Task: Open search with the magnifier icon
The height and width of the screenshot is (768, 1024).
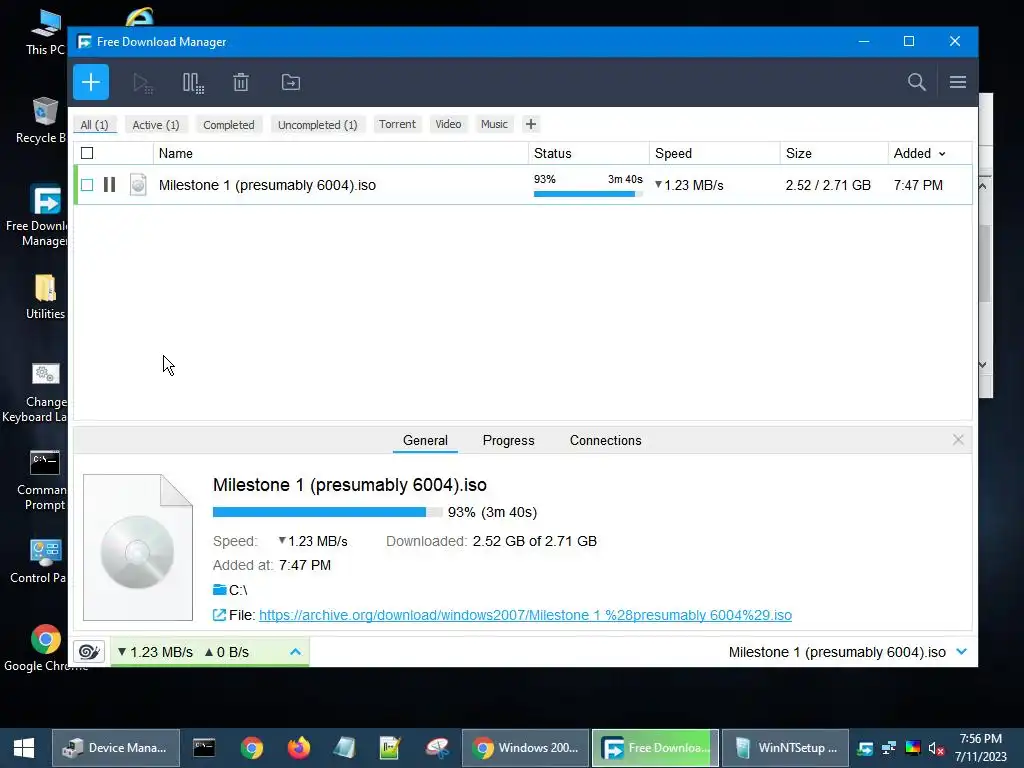Action: tap(916, 82)
